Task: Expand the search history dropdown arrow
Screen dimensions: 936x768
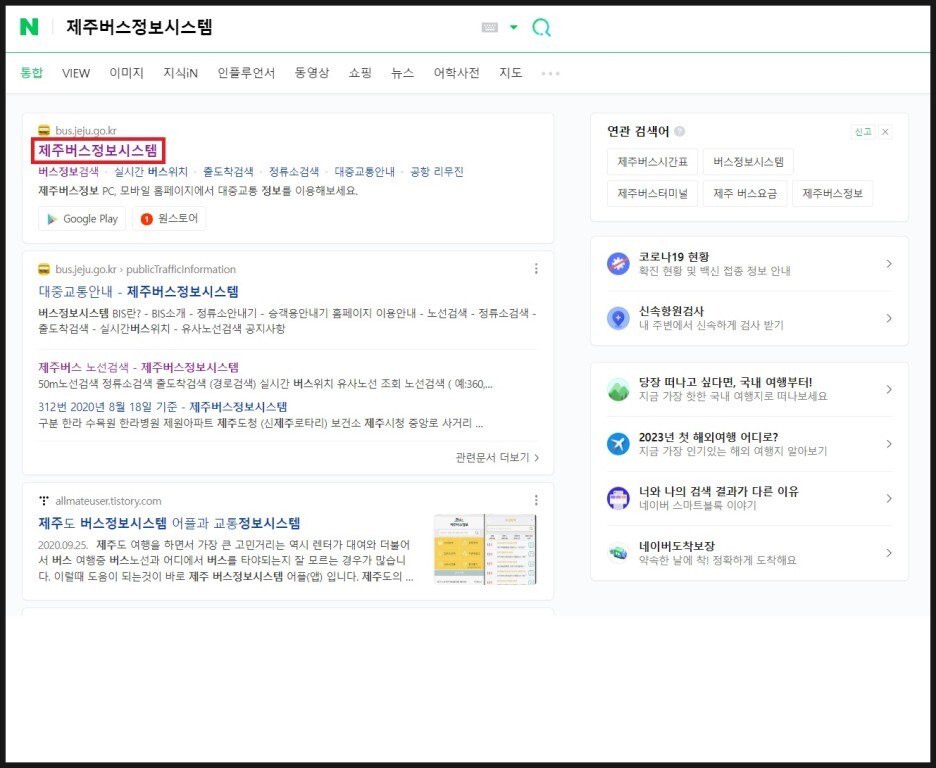Action: 513,27
